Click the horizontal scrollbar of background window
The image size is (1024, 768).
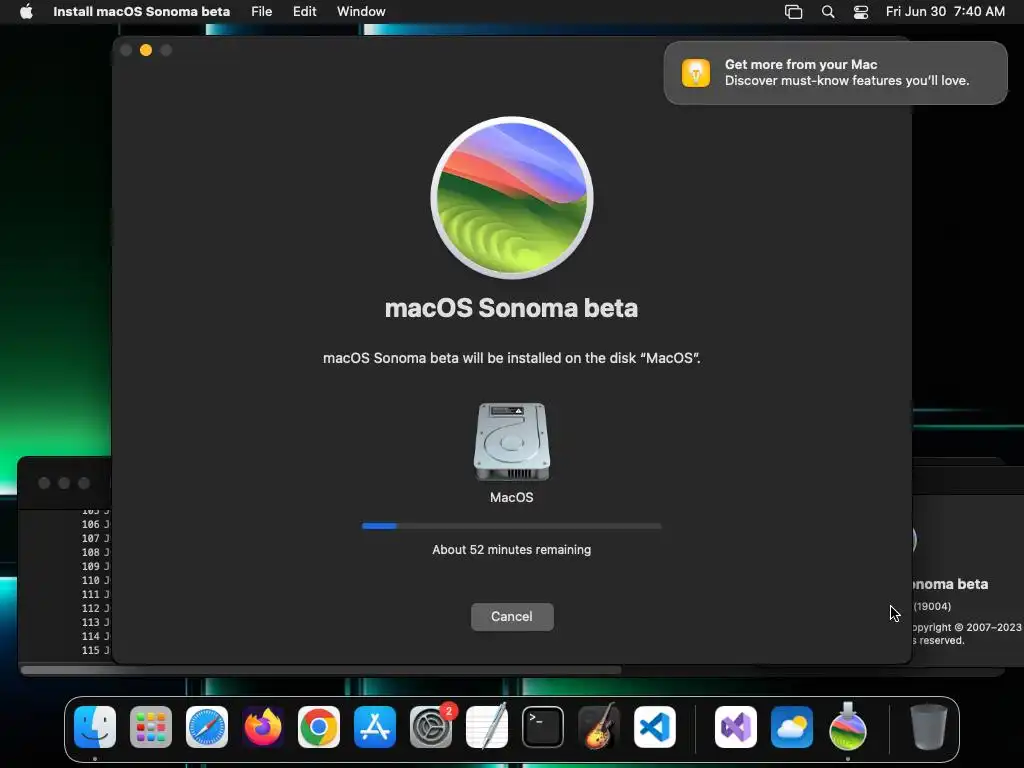click(x=321, y=670)
